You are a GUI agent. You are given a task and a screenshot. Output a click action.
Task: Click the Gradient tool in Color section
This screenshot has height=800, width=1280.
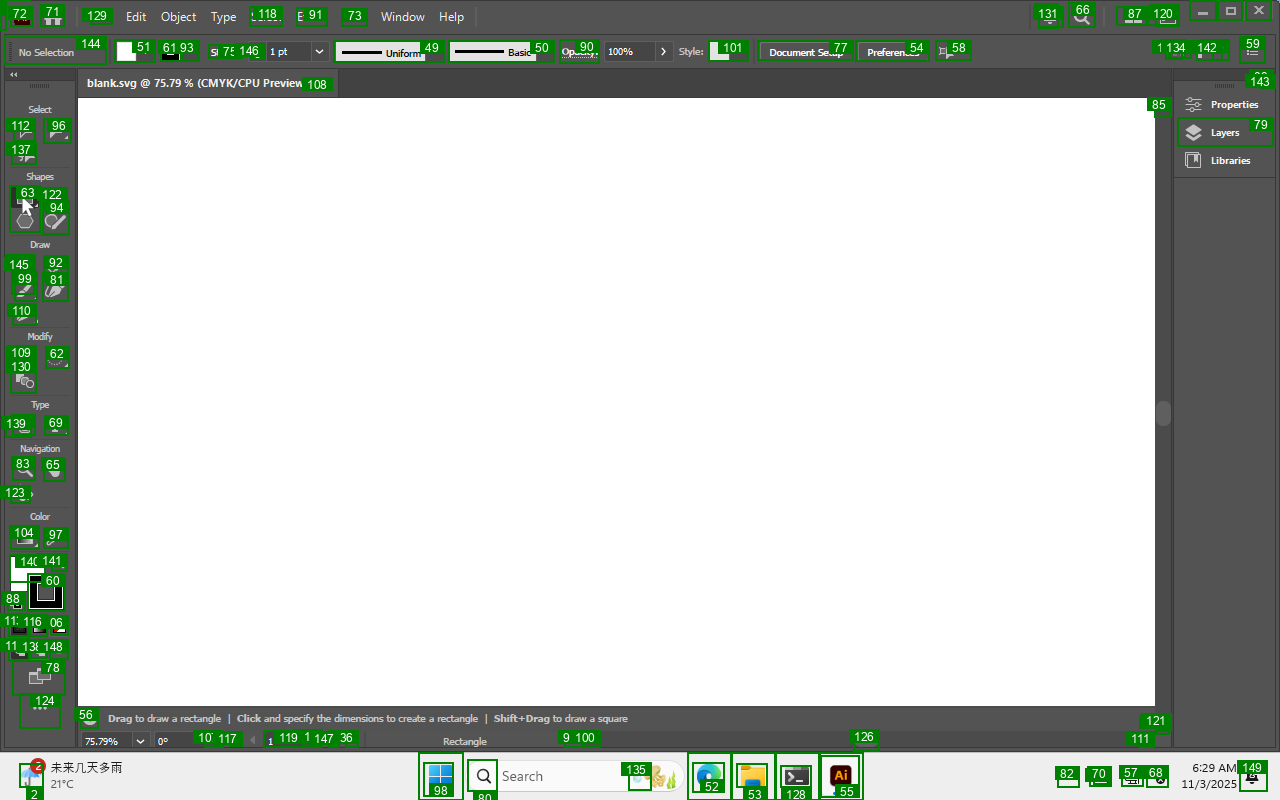(x=24, y=537)
